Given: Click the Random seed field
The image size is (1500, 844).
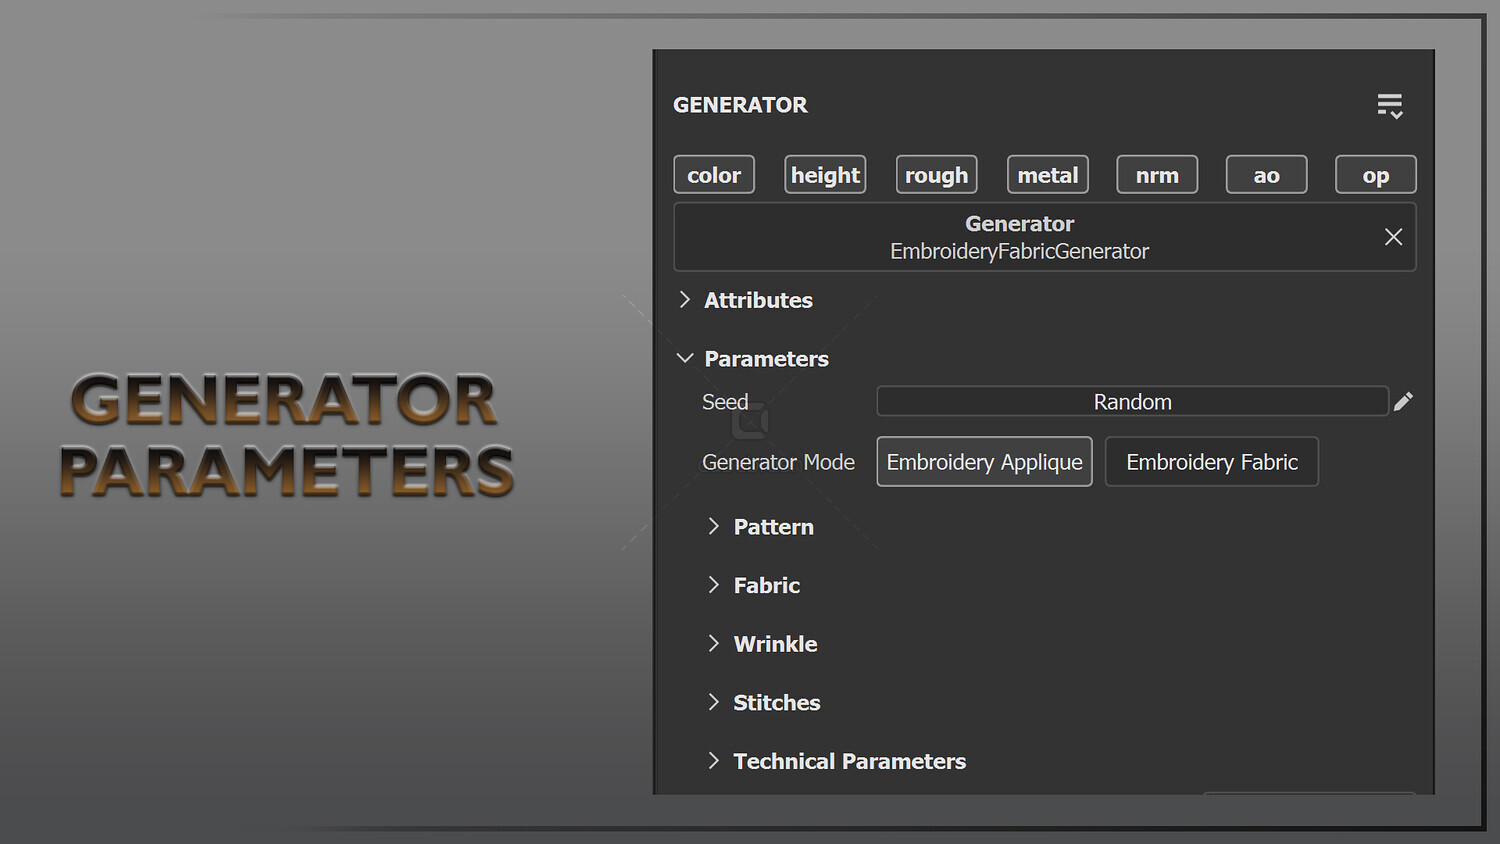Looking at the screenshot, I should (1132, 401).
